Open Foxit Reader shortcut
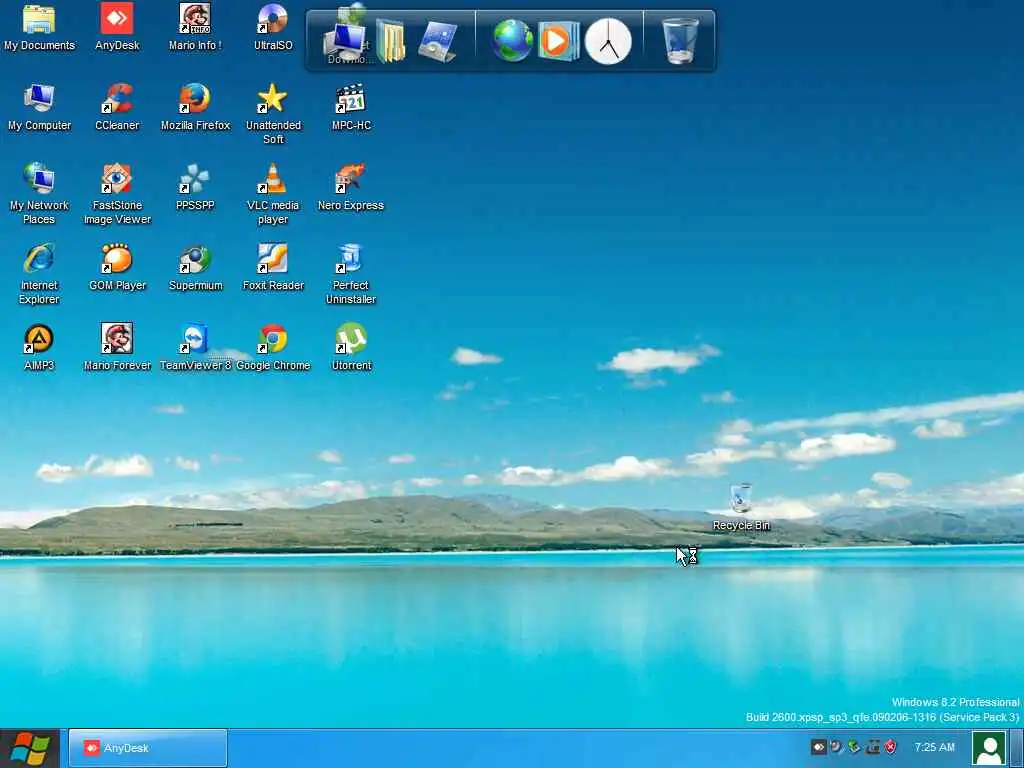Screen dimensions: 1024x768 coord(273,268)
